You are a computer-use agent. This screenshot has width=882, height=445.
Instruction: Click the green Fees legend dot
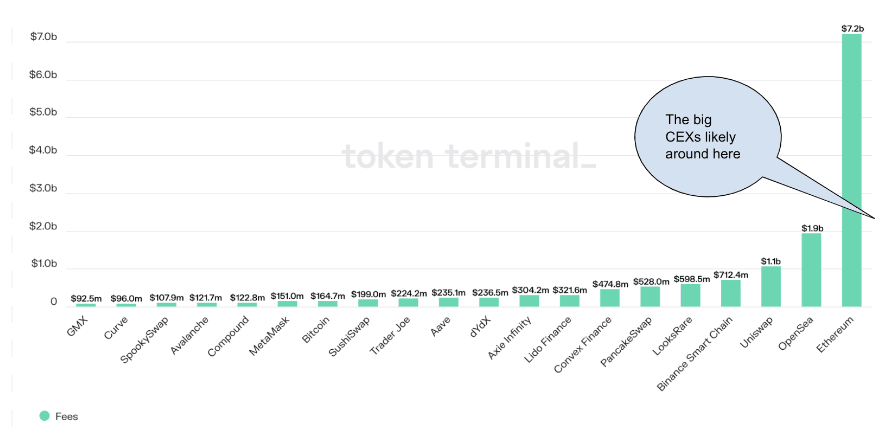tap(44, 415)
